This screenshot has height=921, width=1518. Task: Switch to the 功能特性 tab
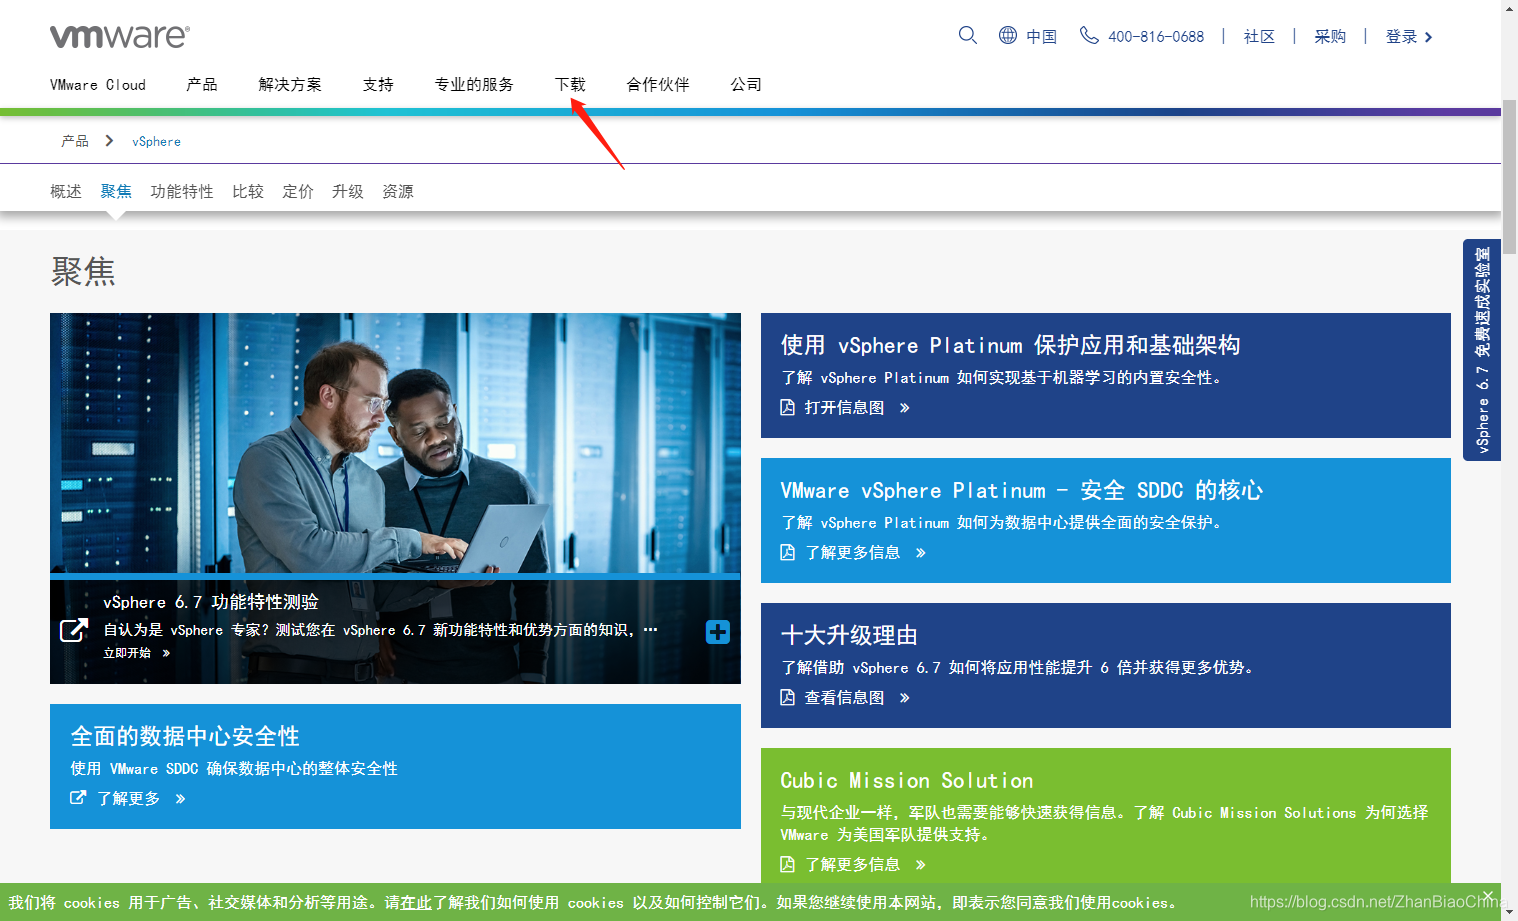tap(182, 191)
